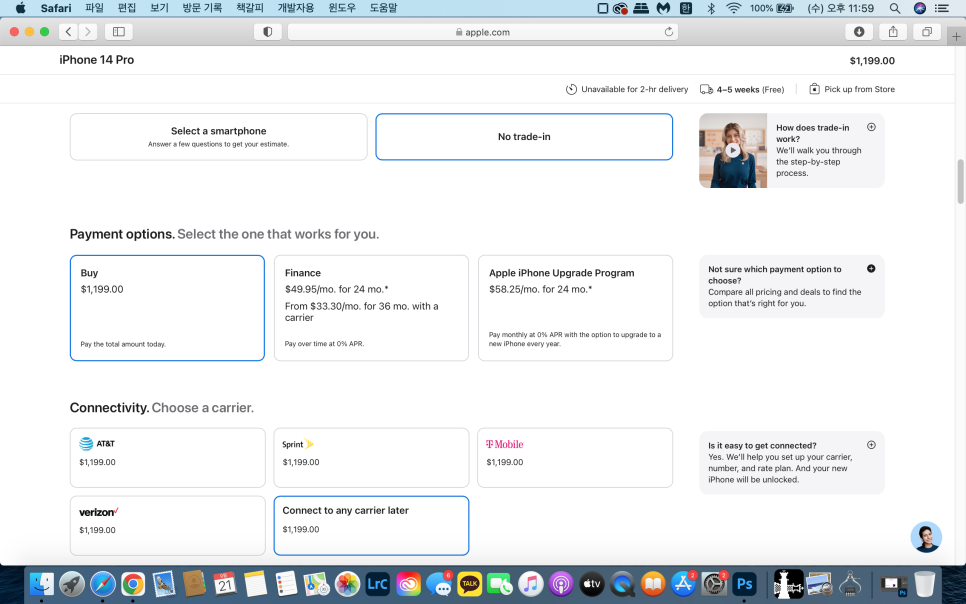
Task: Launch Adobe Creative Cloud from the dock
Action: [x=408, y=584]
